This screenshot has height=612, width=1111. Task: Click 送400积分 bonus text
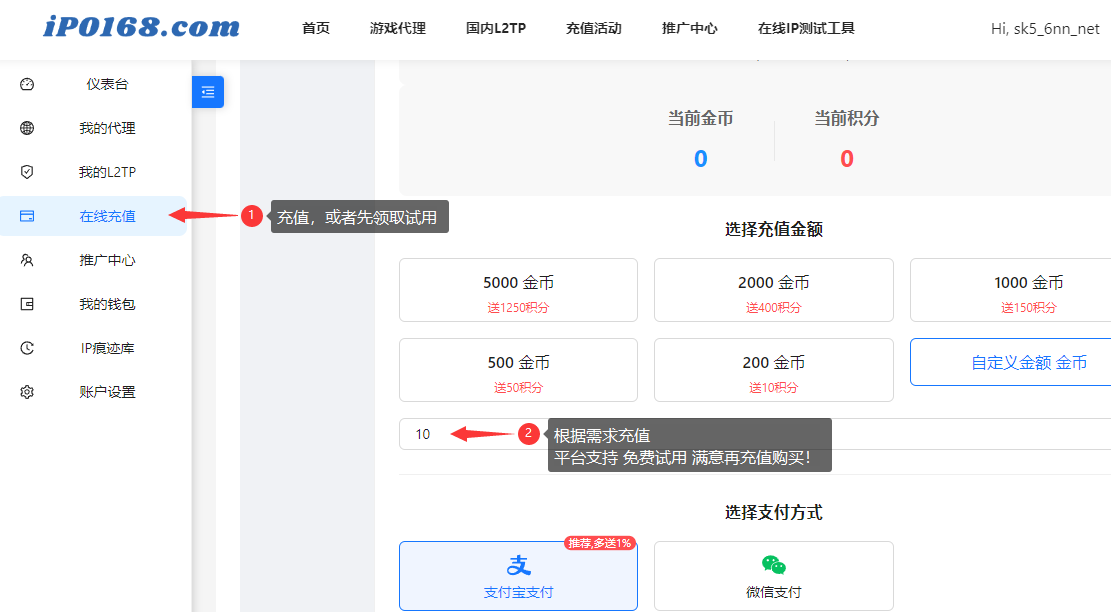pyautogui.click(x=774, y=307)
